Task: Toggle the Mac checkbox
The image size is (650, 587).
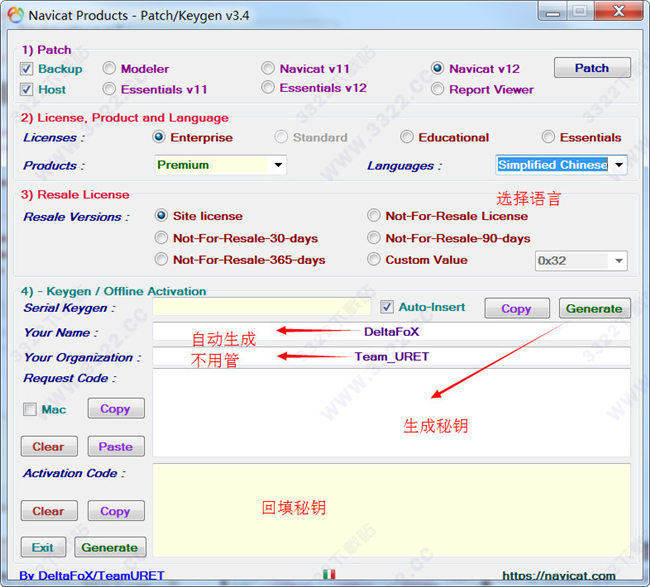Action: tap(30, 410)
